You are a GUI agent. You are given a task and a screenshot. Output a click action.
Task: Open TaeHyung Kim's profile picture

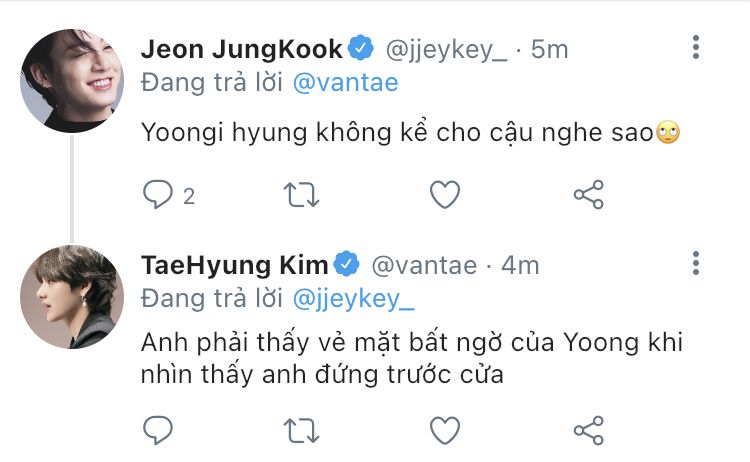pyautogui.click(x=72, y=298)
